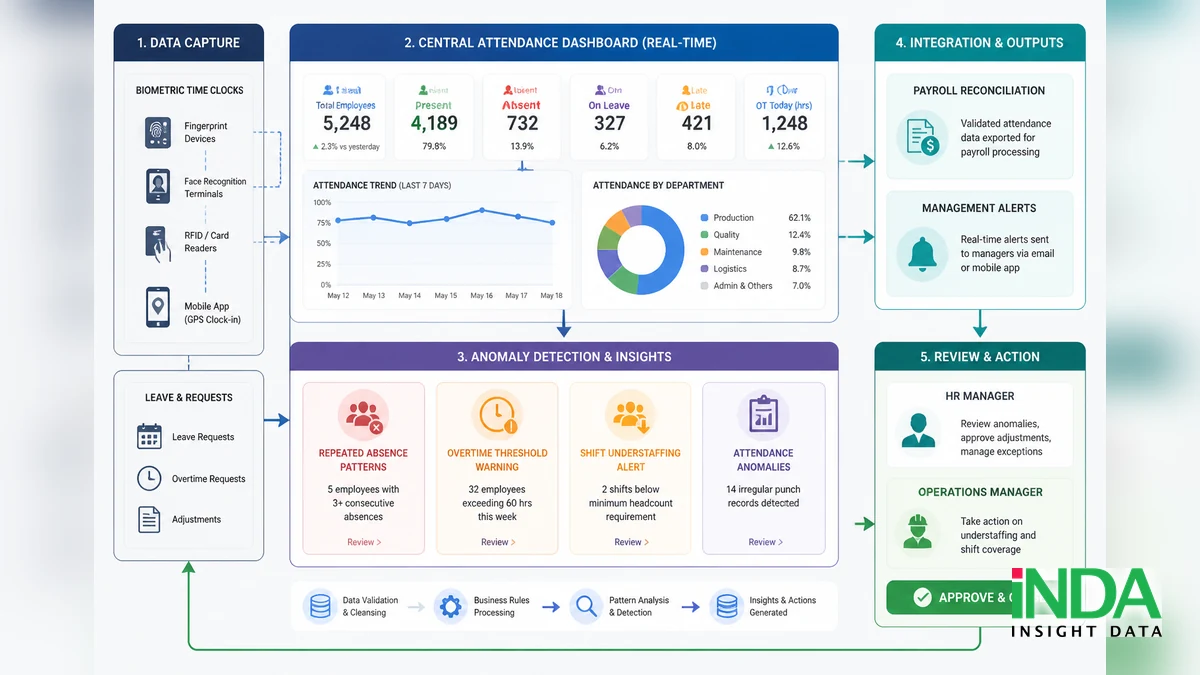Click the Admin & Others legend swatch

point(704,286)
